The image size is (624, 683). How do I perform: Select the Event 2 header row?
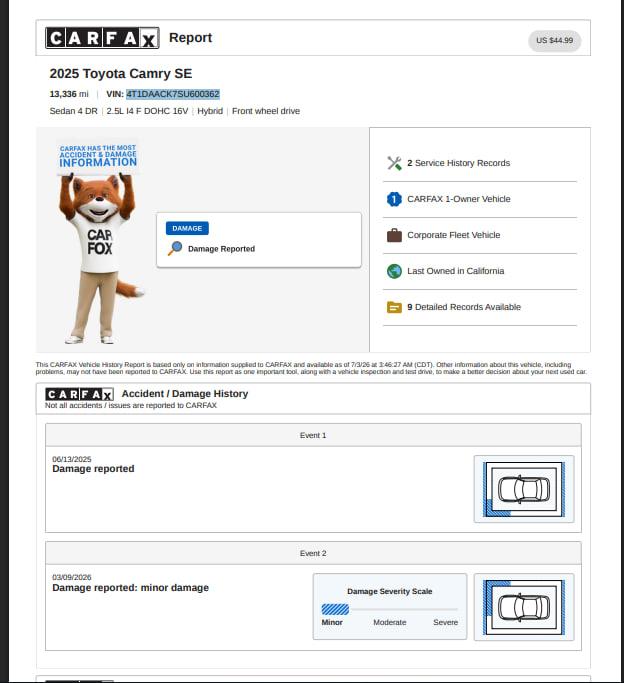[313, 553]
